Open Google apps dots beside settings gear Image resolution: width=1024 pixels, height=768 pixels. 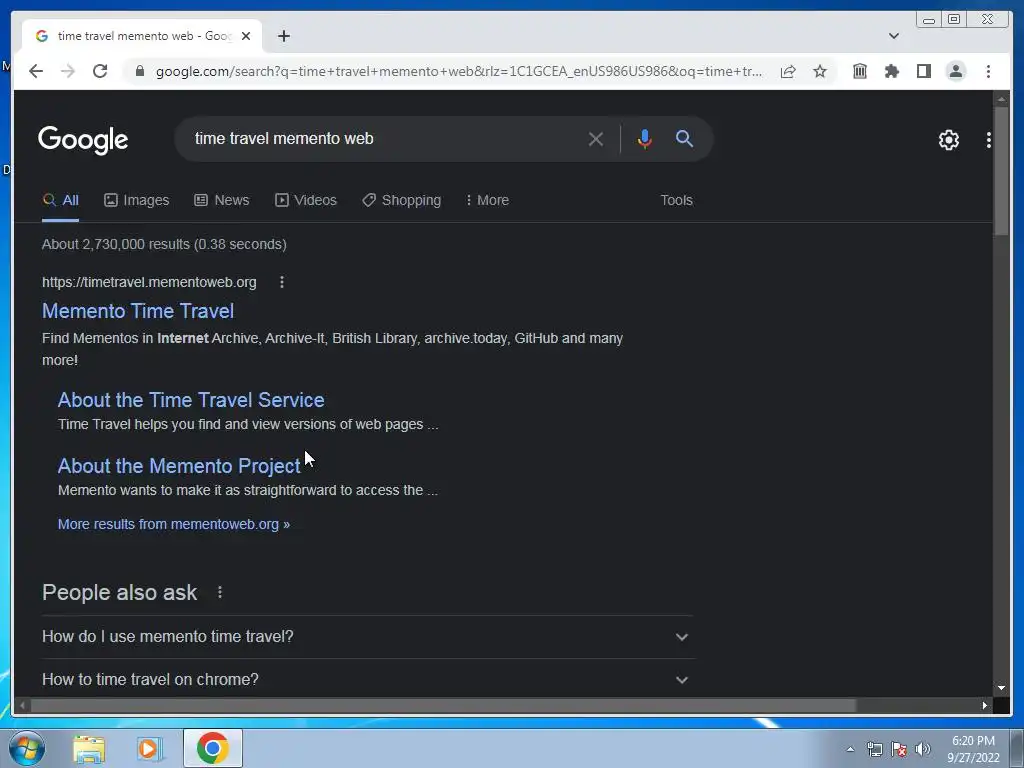pyautogui.click(x=989, y=140)
